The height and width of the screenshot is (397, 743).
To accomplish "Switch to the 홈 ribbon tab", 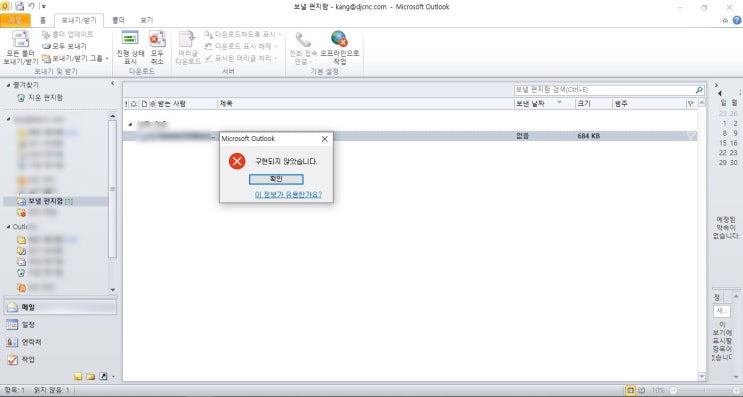I will (43, 20).
